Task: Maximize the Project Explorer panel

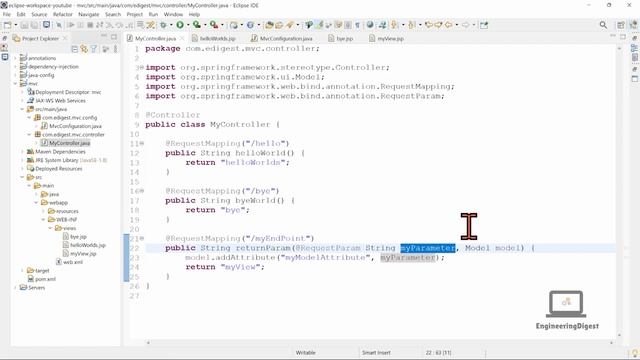Action: coord(114,37)
